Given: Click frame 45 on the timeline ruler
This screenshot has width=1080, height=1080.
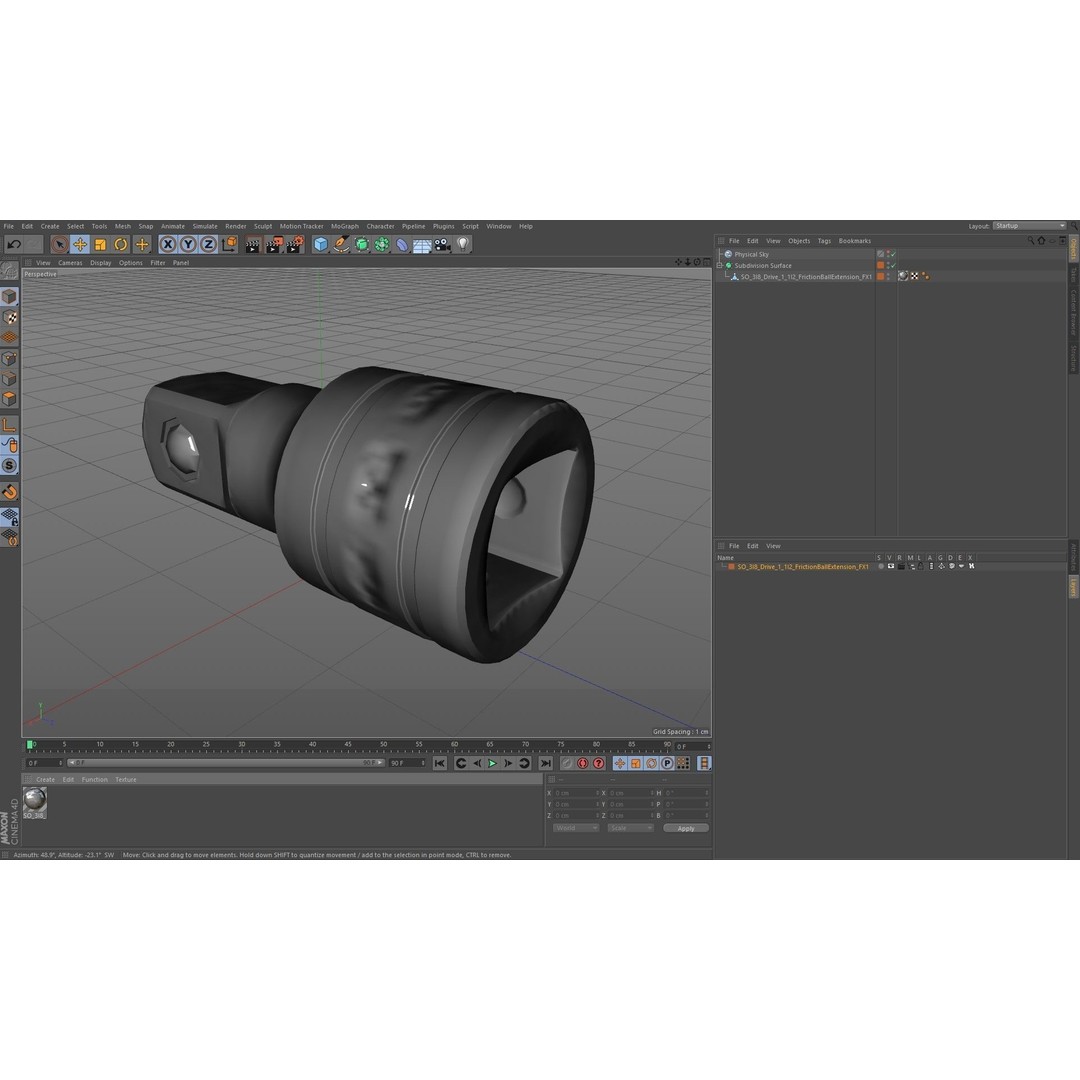Looking at the screenshot, I should pos(348,746).
